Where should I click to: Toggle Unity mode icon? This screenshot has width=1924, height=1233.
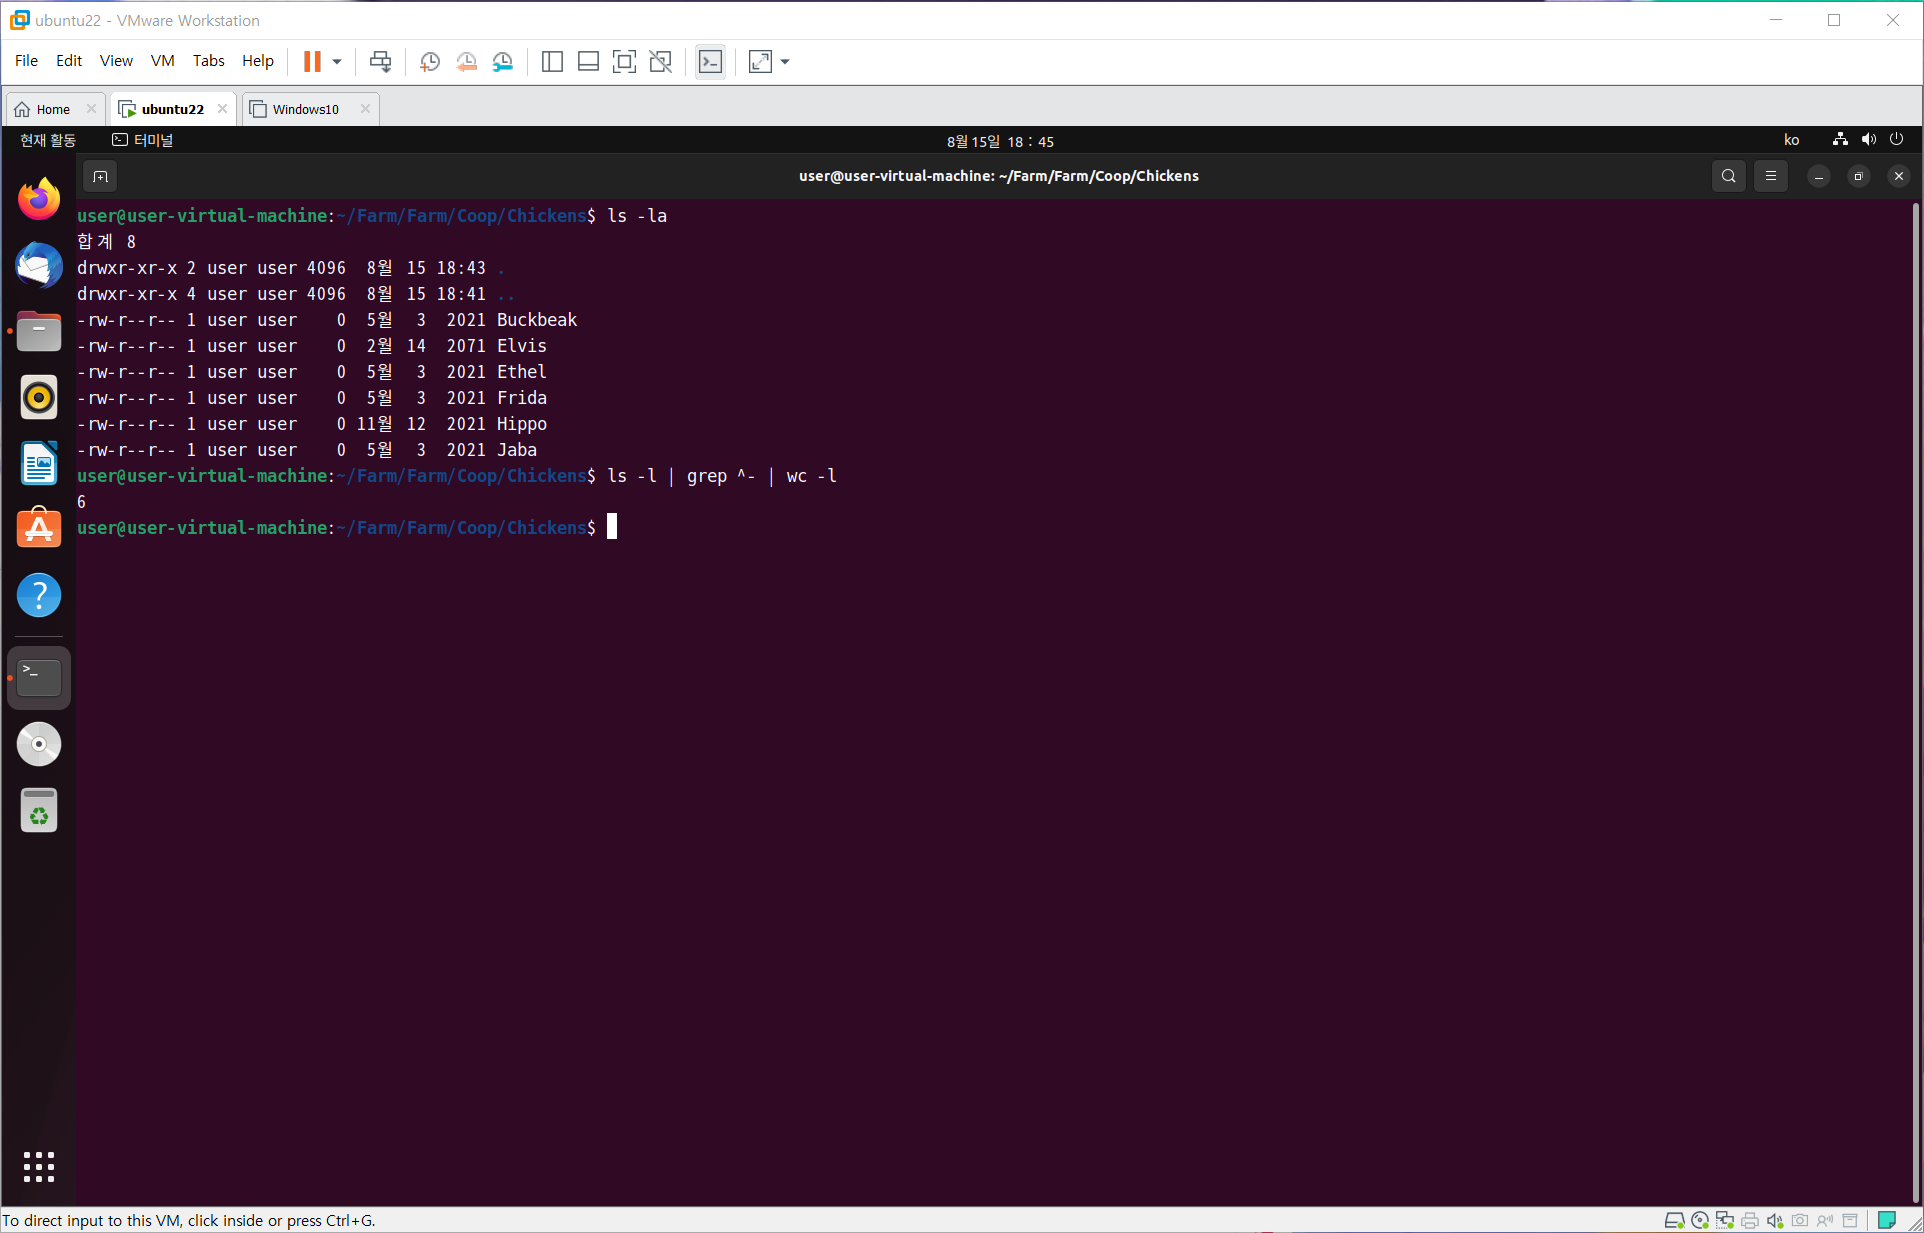point(660,62)
